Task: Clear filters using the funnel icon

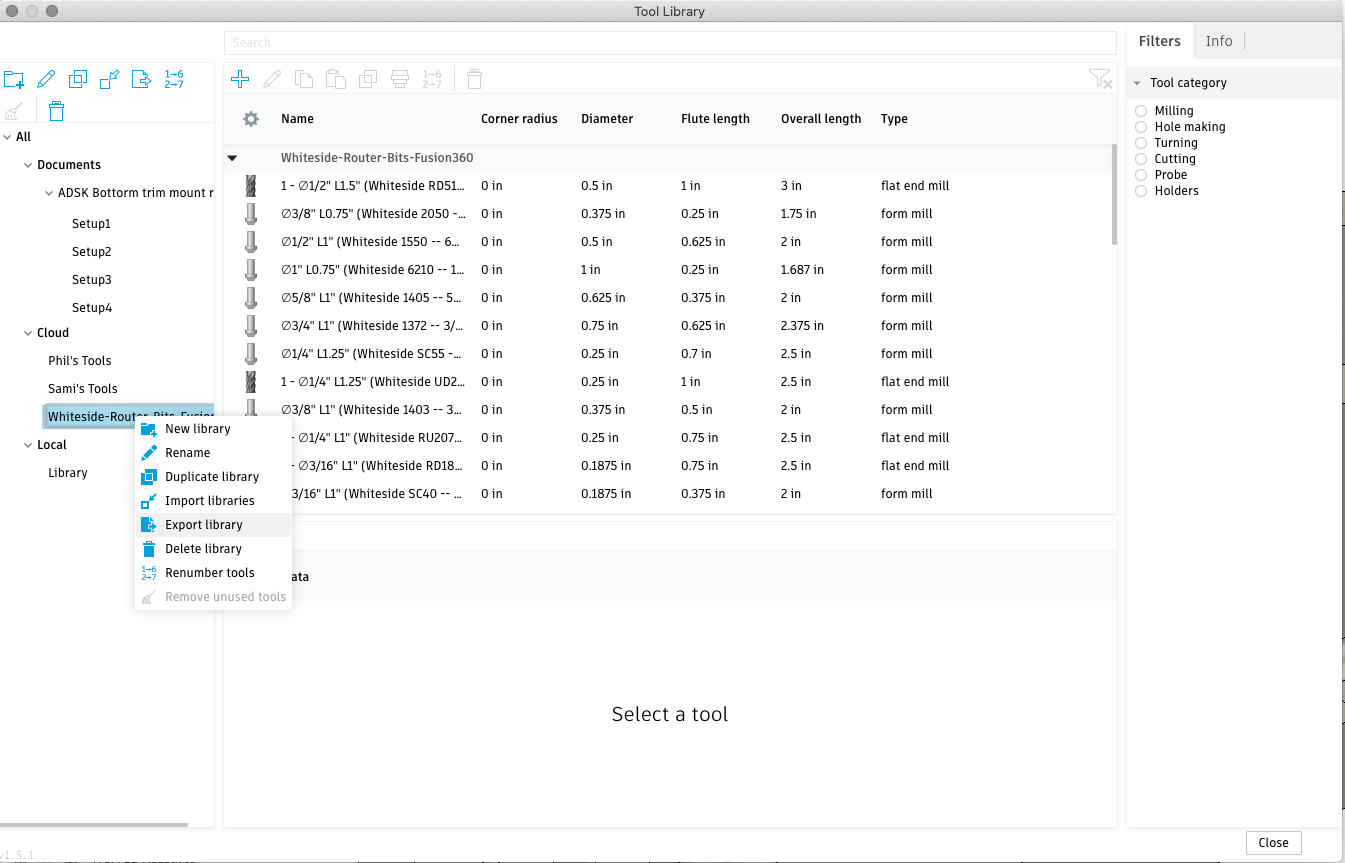Action: tap(1100, 79)
